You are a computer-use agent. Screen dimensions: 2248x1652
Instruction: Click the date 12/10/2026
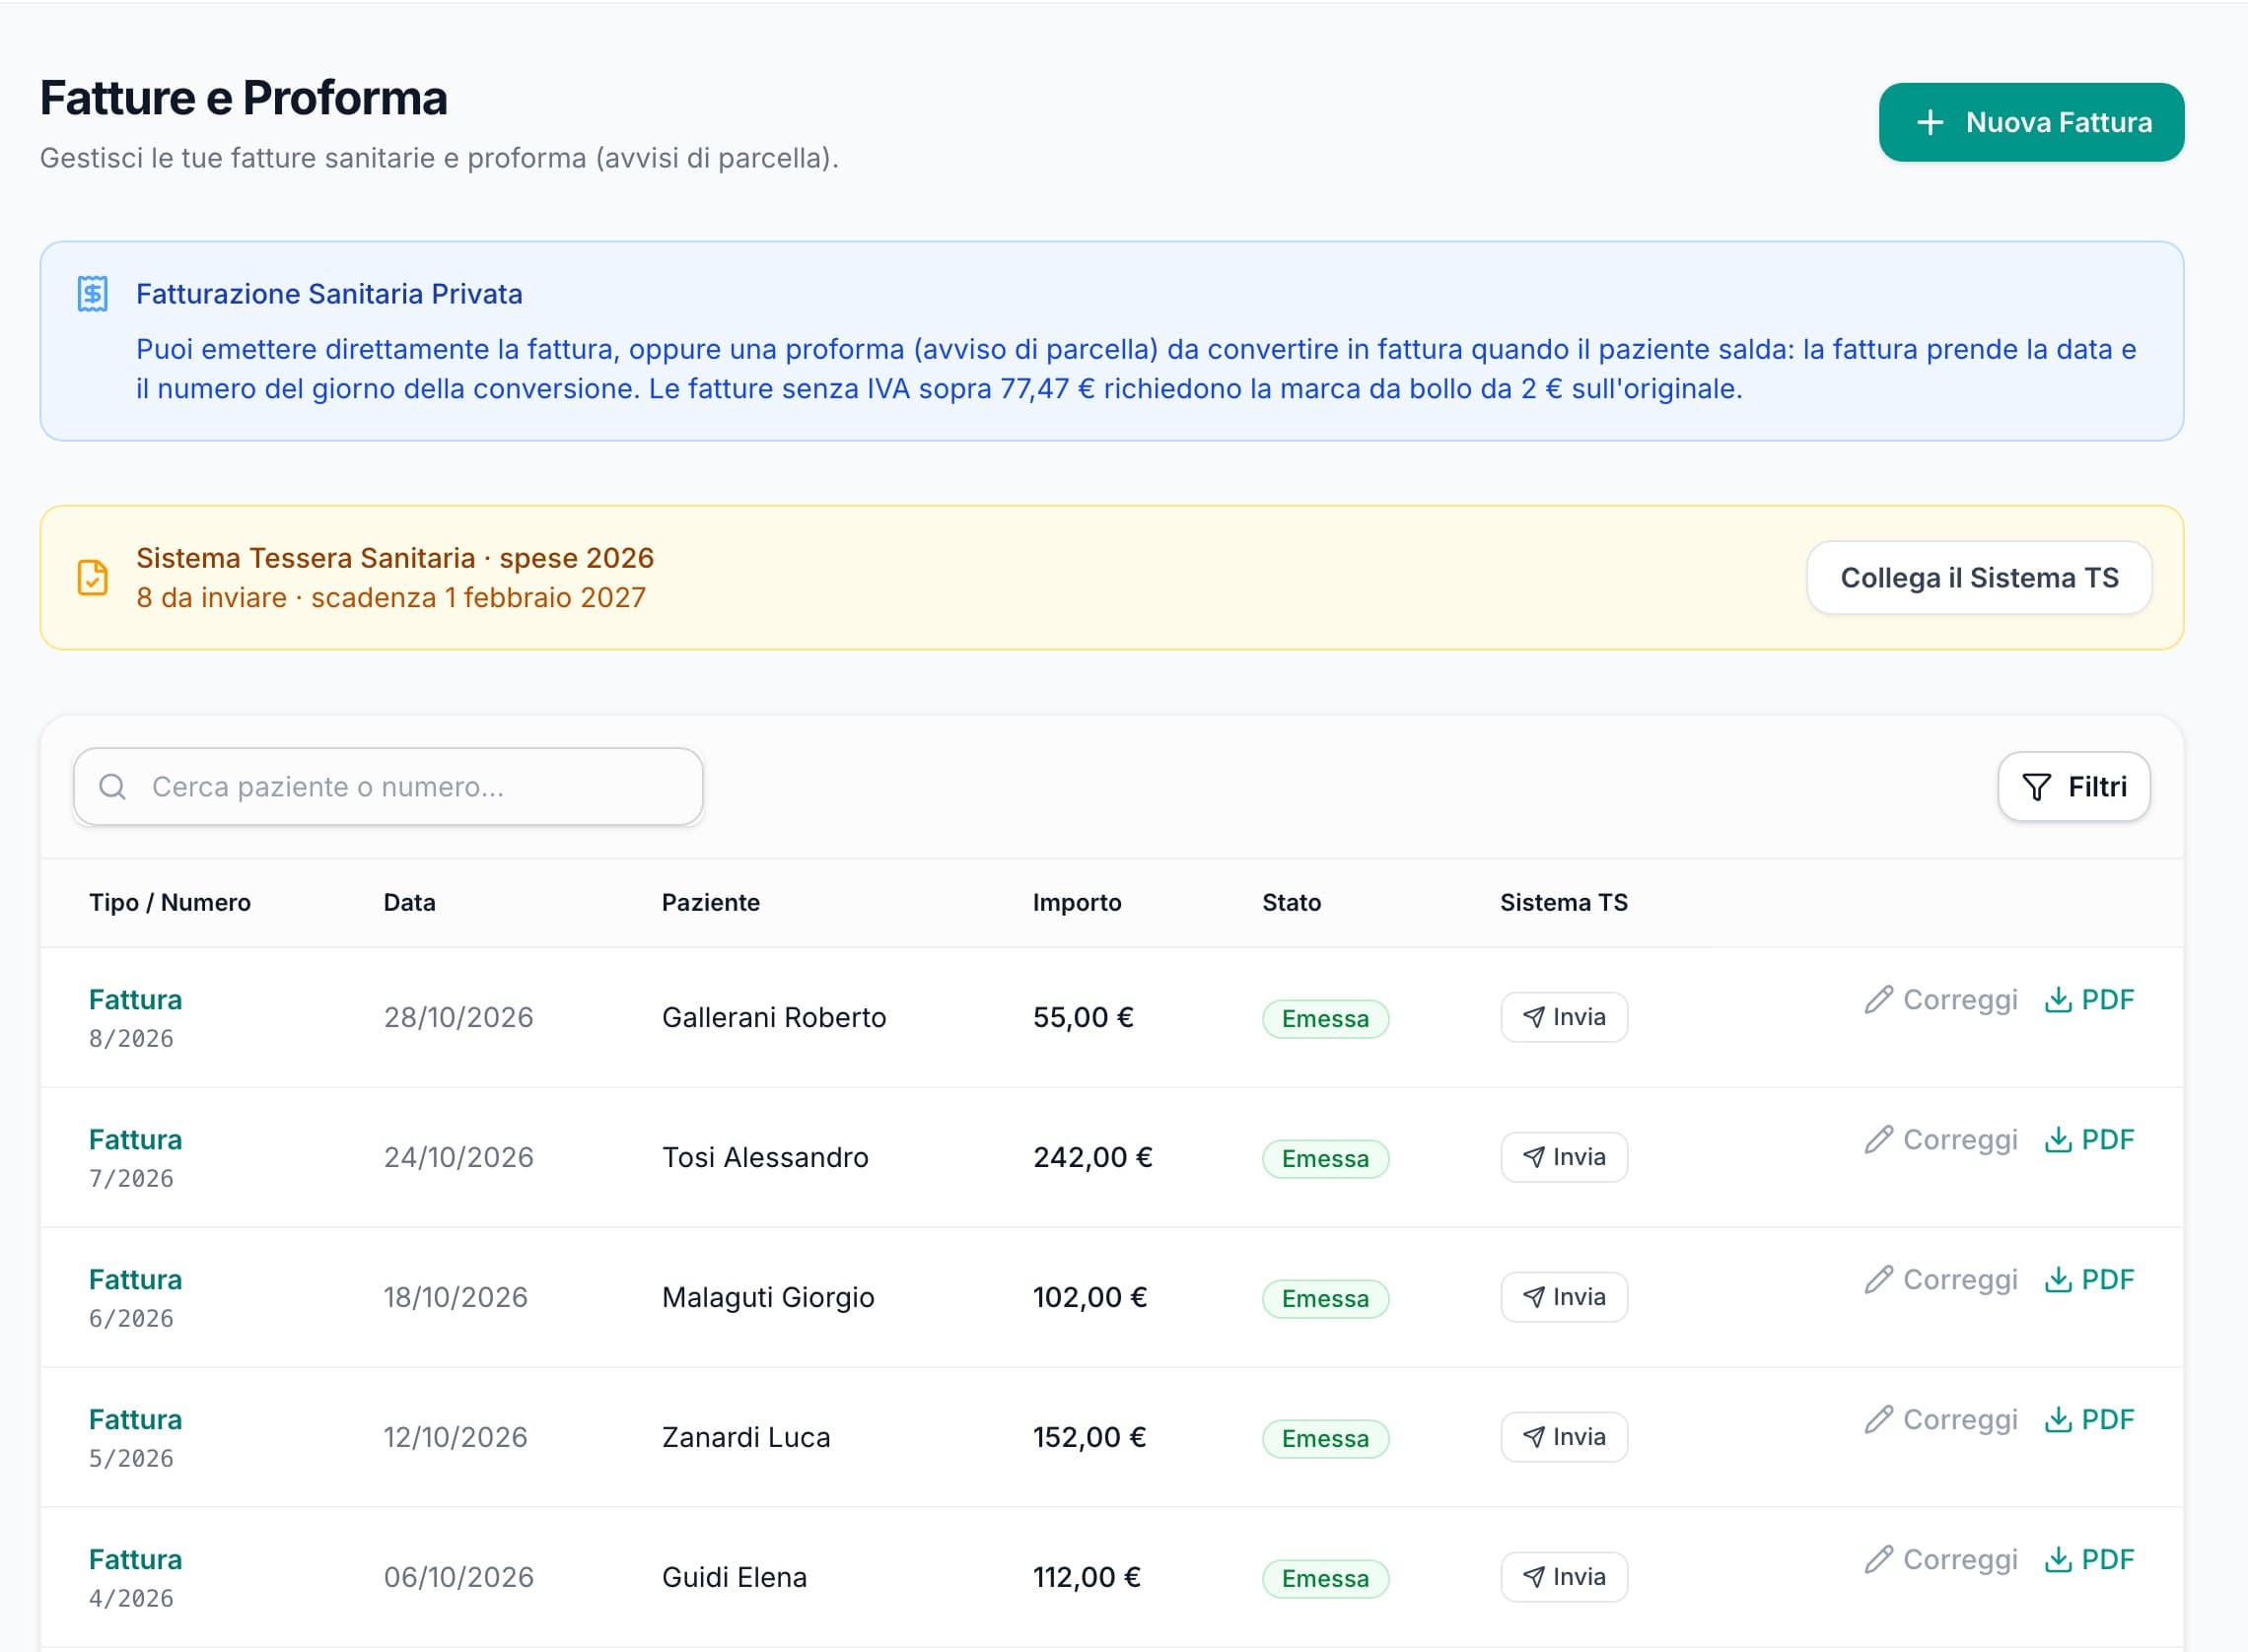pos(455,1437)
